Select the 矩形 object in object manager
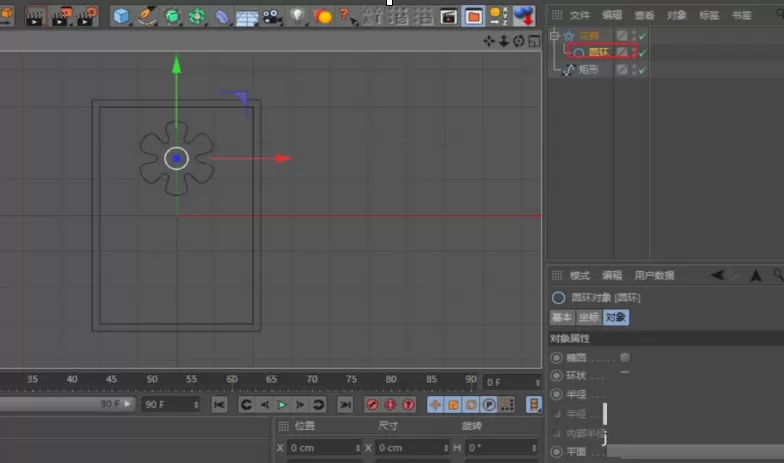This screenshot has width=784, height=463. tap(588, 70)
